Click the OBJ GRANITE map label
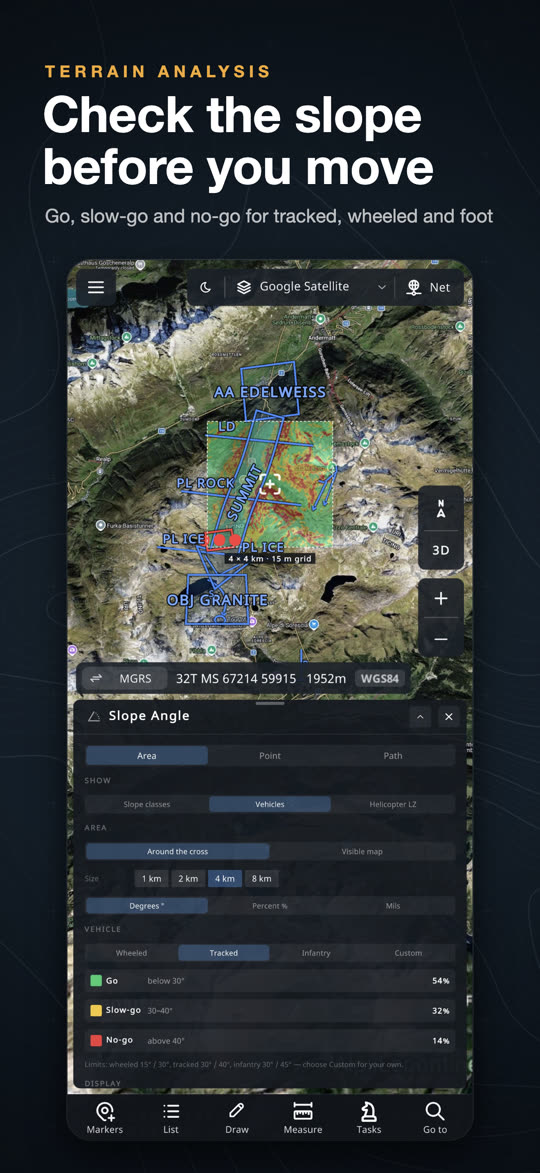Viewport: 540px width, 1173px height. point(217,600)
